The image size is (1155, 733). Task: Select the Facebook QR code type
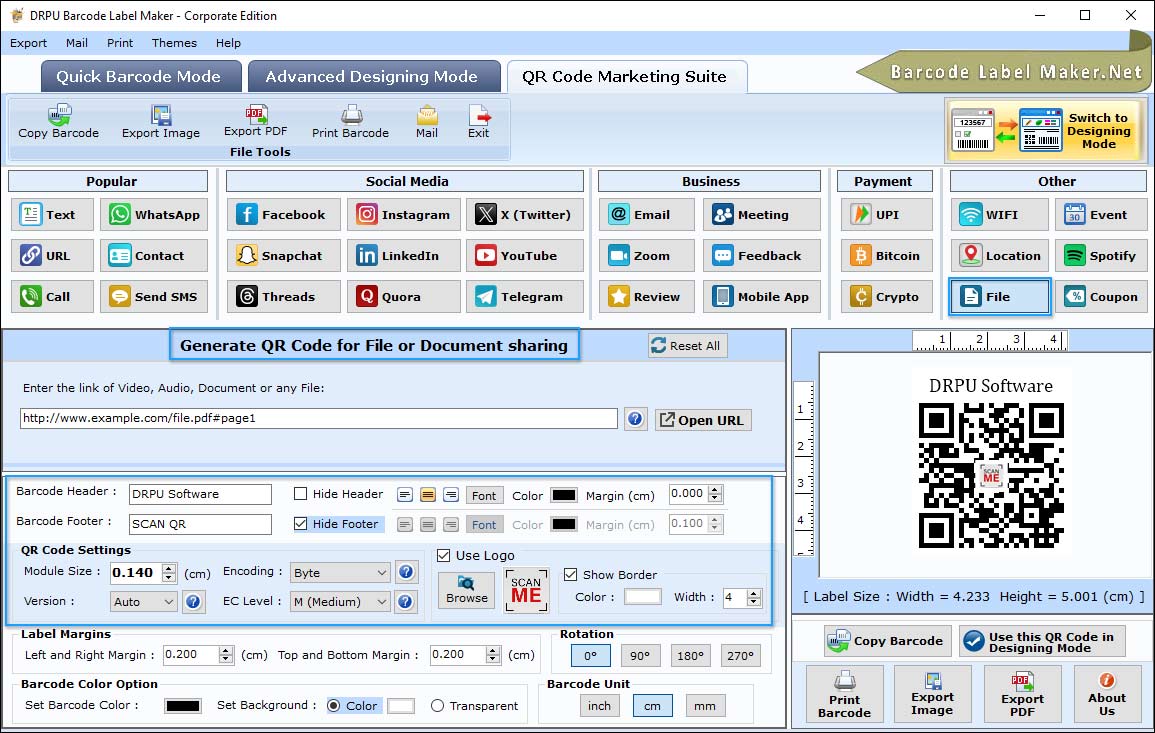pos(284,214)
